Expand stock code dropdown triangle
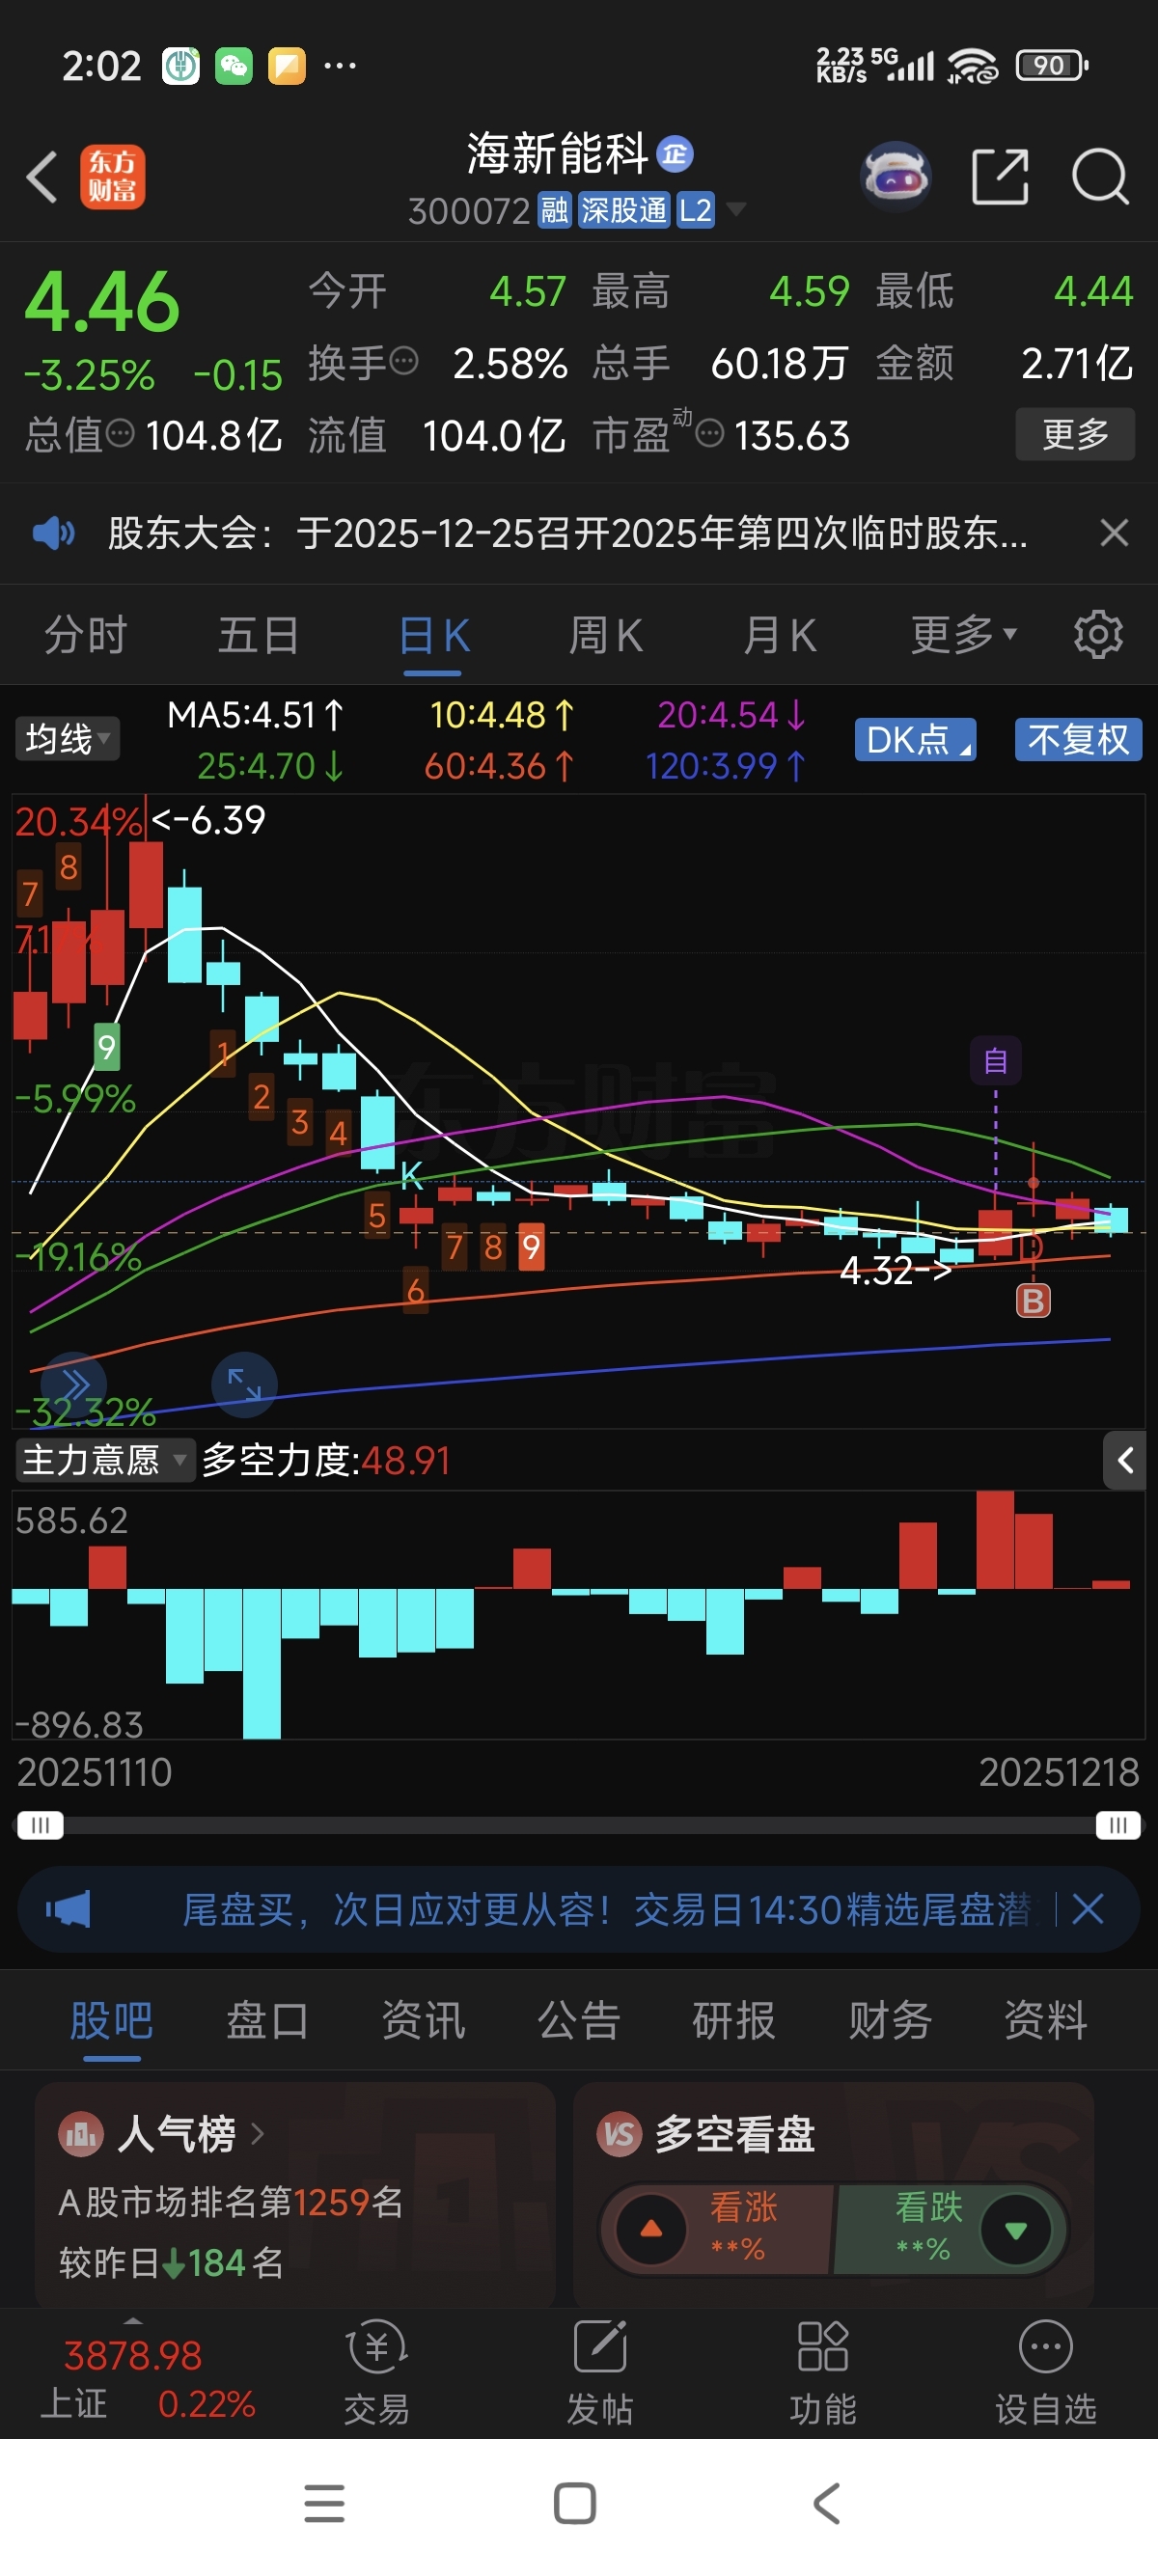1158x2576 pixels. click(x=736, y=209)
